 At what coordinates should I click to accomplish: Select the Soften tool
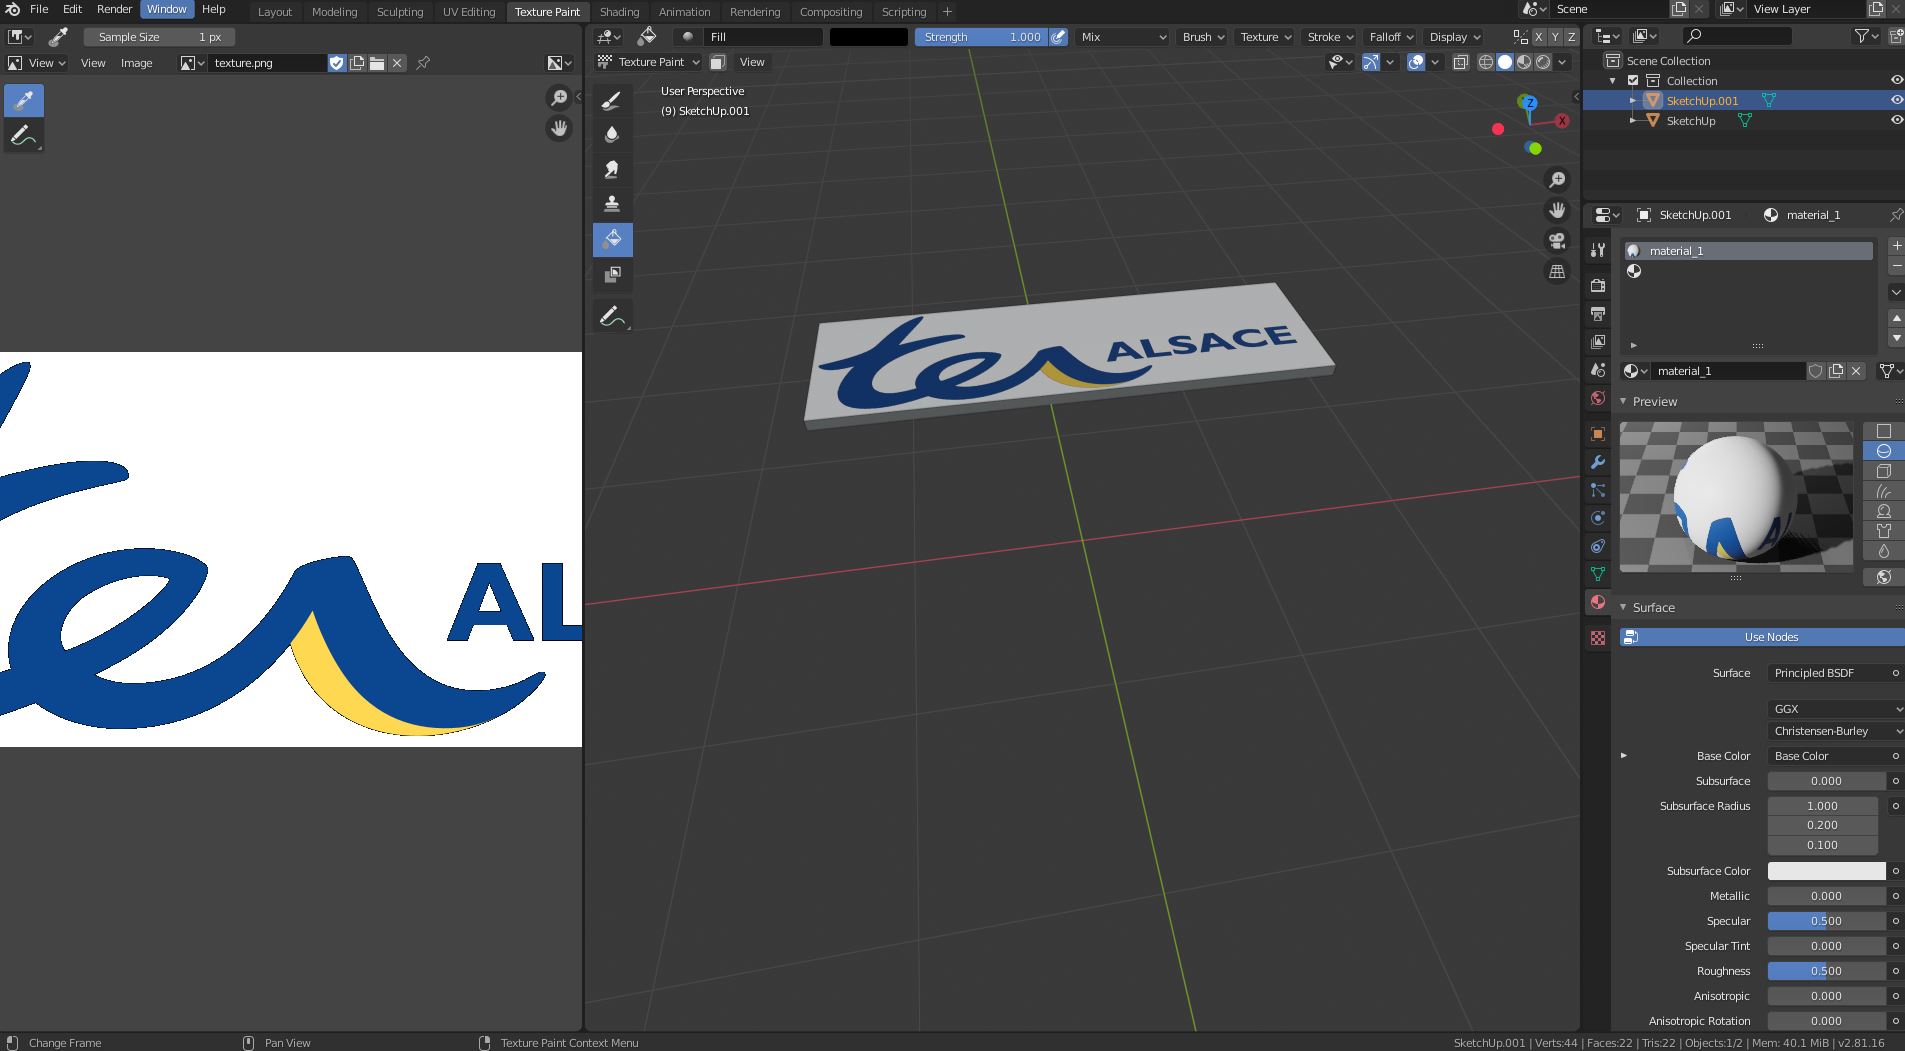point(612,135)
